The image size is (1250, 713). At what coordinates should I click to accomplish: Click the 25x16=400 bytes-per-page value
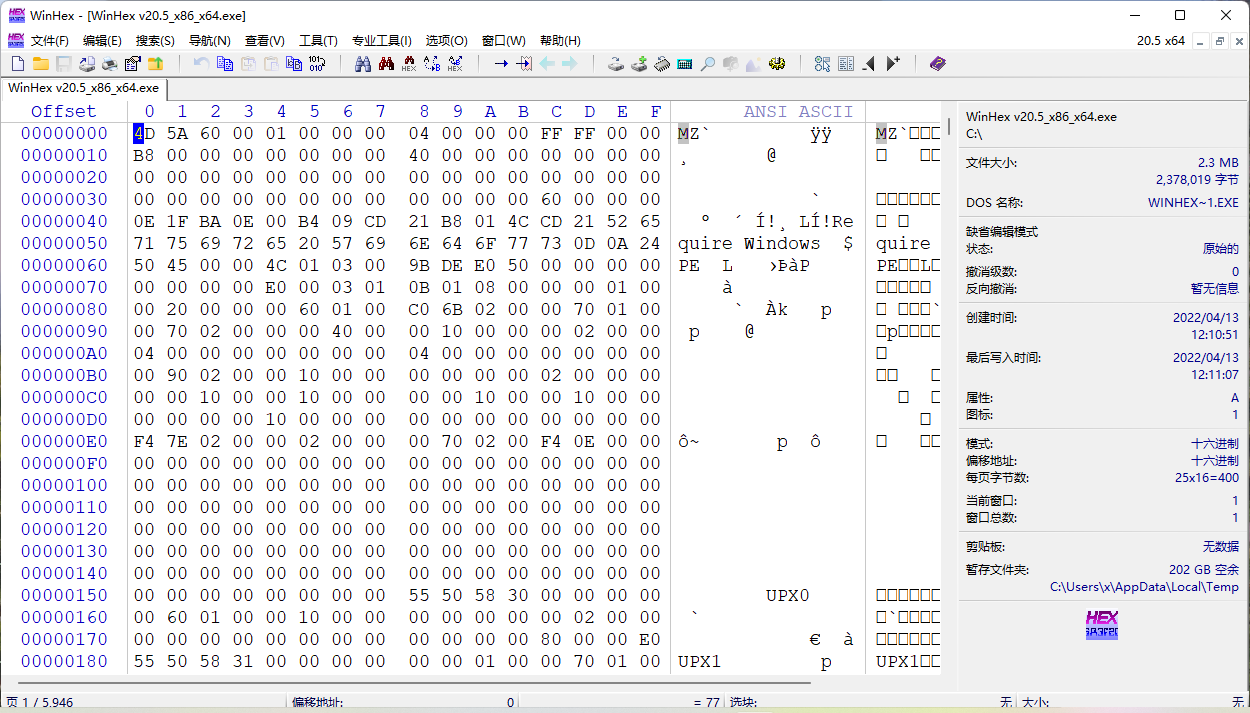click(x=1205, y=477)
